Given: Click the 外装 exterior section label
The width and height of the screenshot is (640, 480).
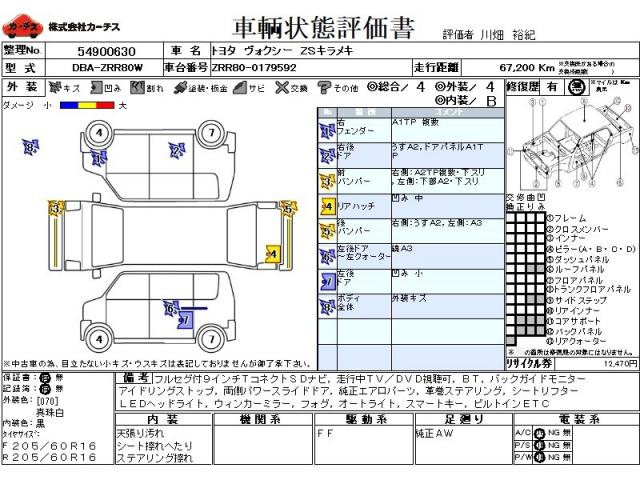Looking at the screenshot, I should pyautogui.click(x=22, y=87).
